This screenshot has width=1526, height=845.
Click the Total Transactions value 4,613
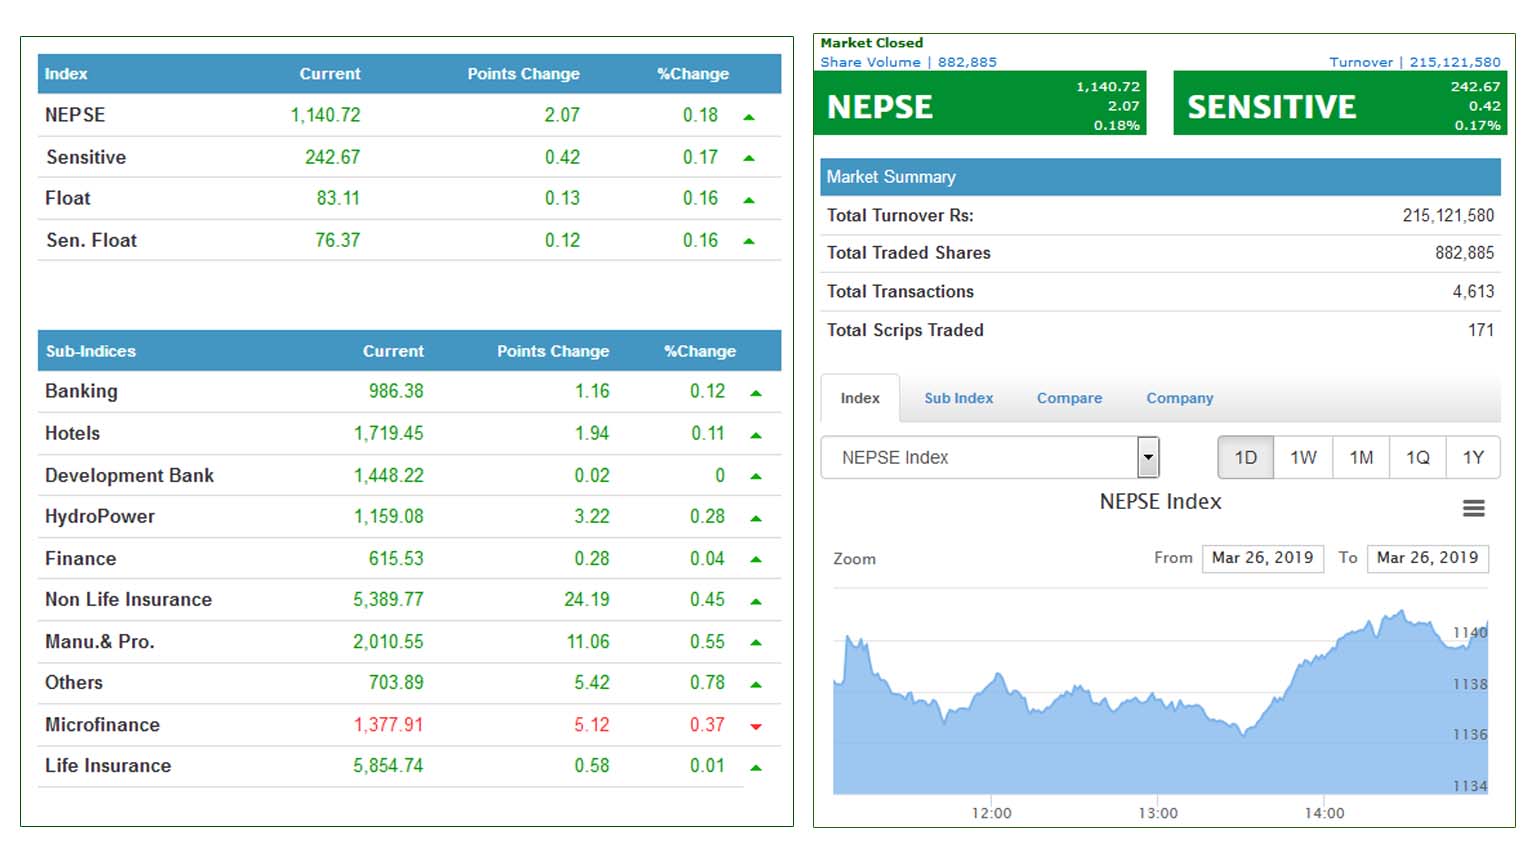(1473, 291)
